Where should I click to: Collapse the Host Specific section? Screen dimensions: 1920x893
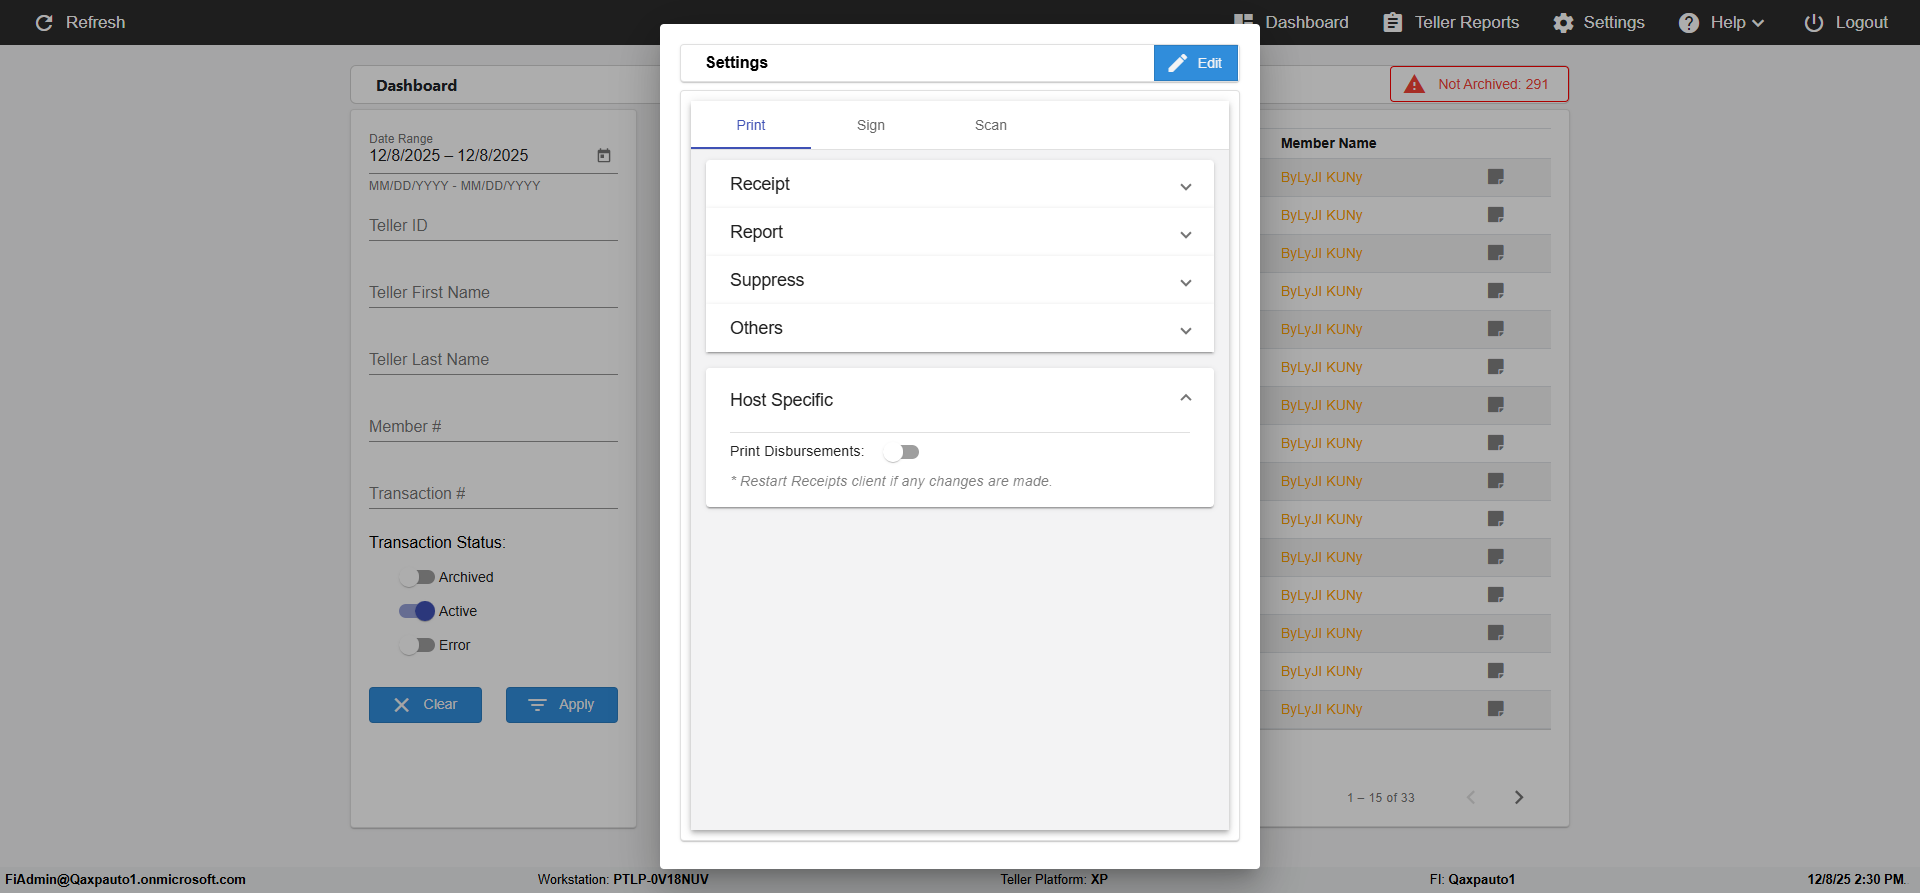960,400
